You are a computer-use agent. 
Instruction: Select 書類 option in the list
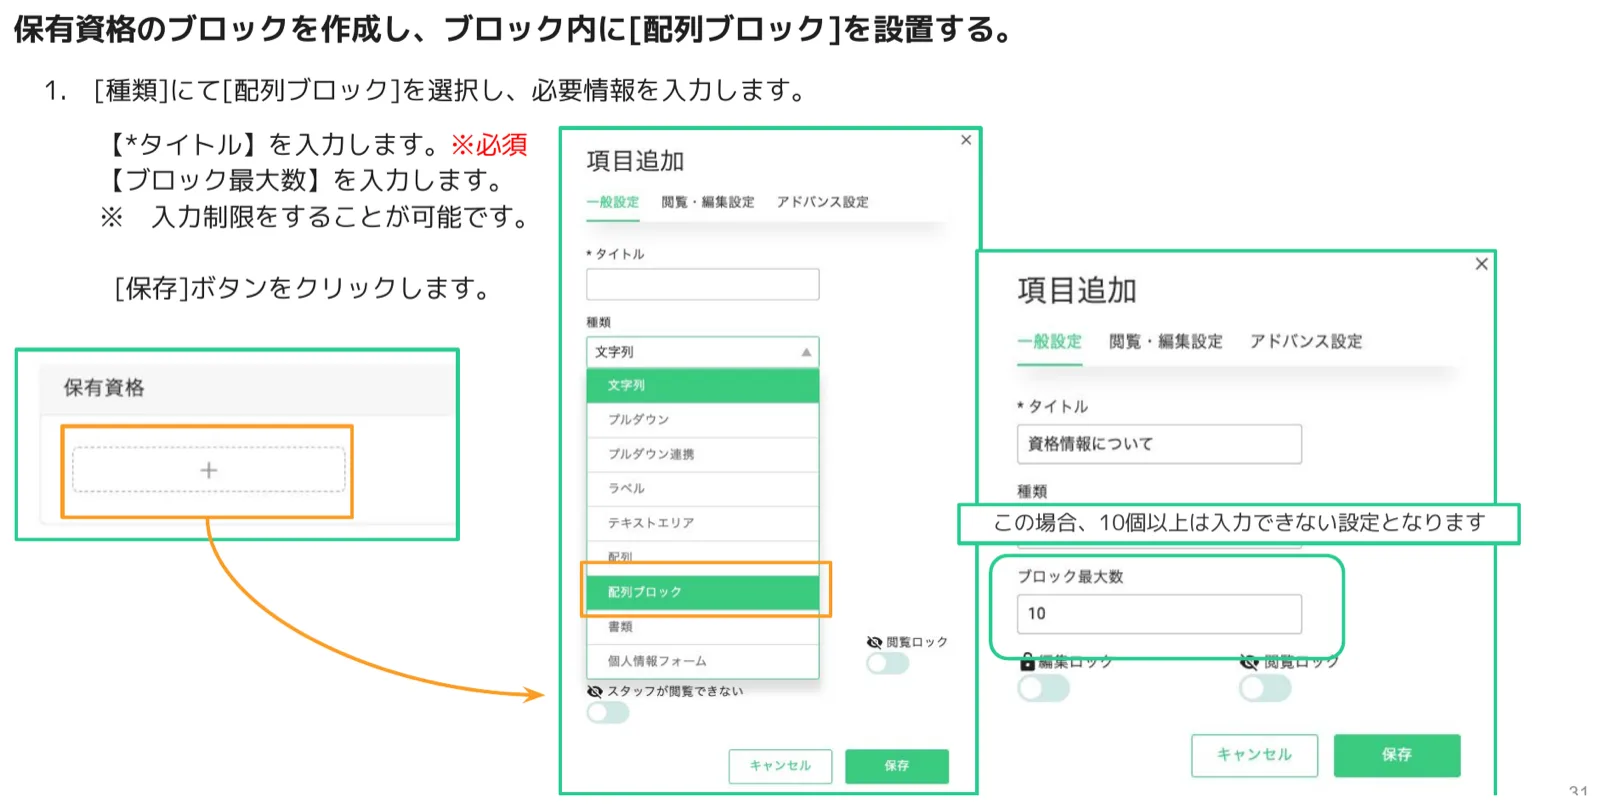703,627
